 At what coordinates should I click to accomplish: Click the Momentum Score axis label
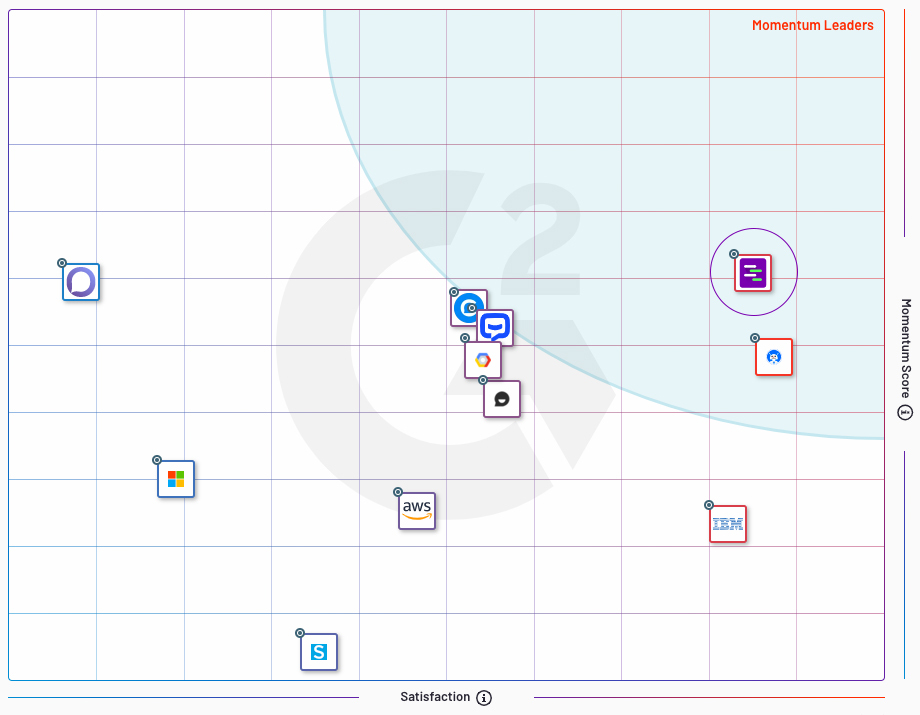[906, 348]
